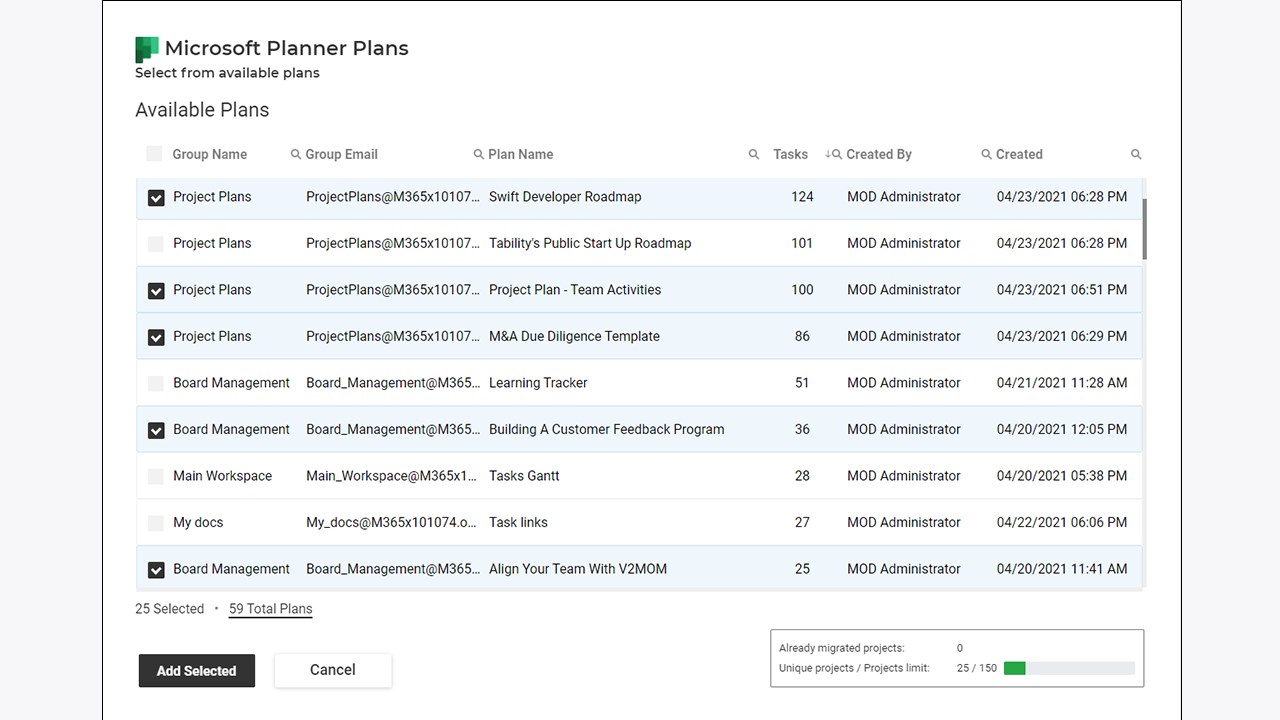Click My_docs@M365x101074.o... group email cell
This screenshot has height=720, width=1280.
392,522
